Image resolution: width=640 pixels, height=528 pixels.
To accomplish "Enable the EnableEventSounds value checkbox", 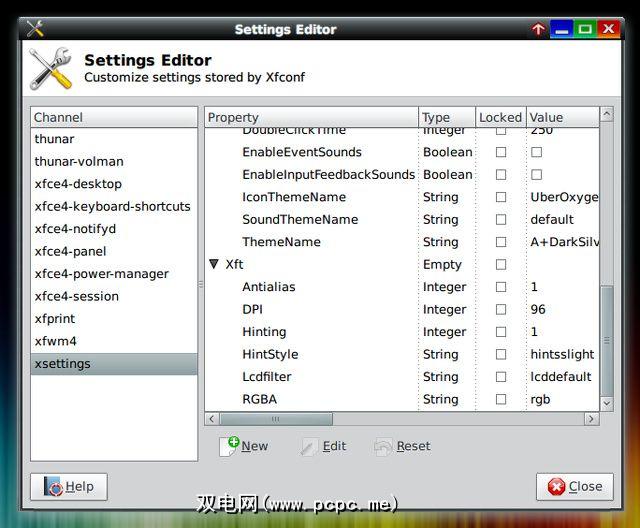I will [x=536, y=152].
